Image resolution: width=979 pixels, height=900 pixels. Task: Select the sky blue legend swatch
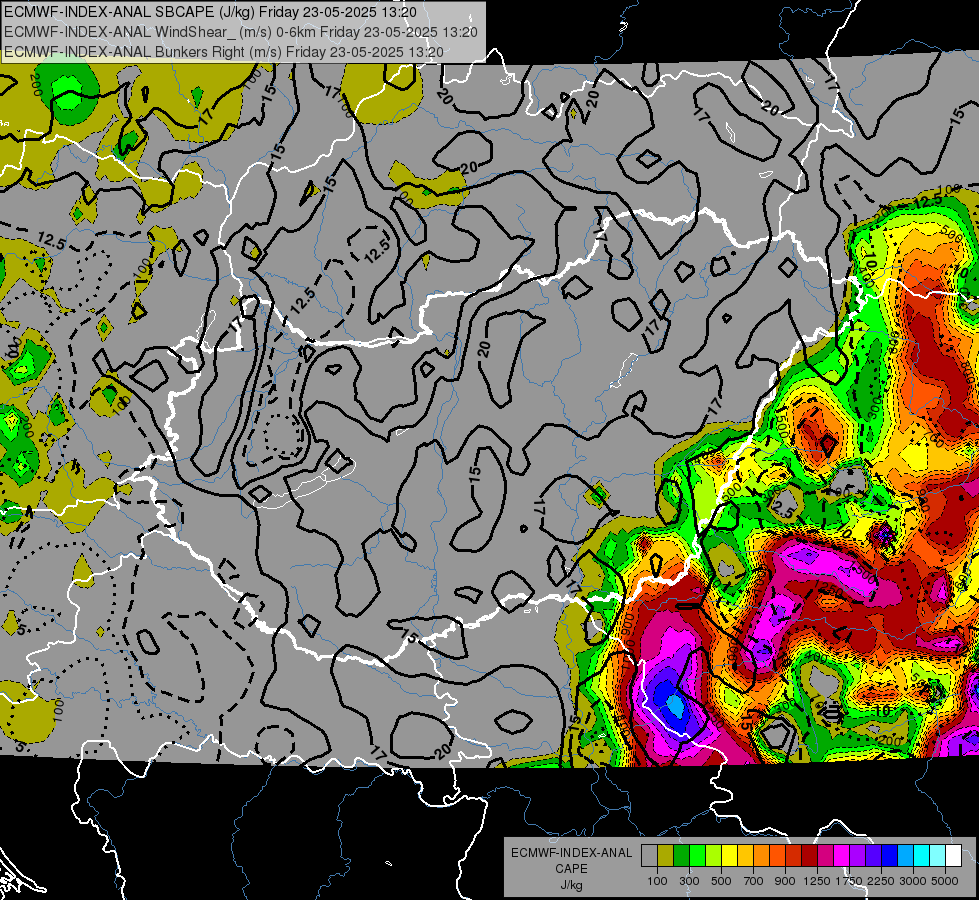(x=905, y=856)
